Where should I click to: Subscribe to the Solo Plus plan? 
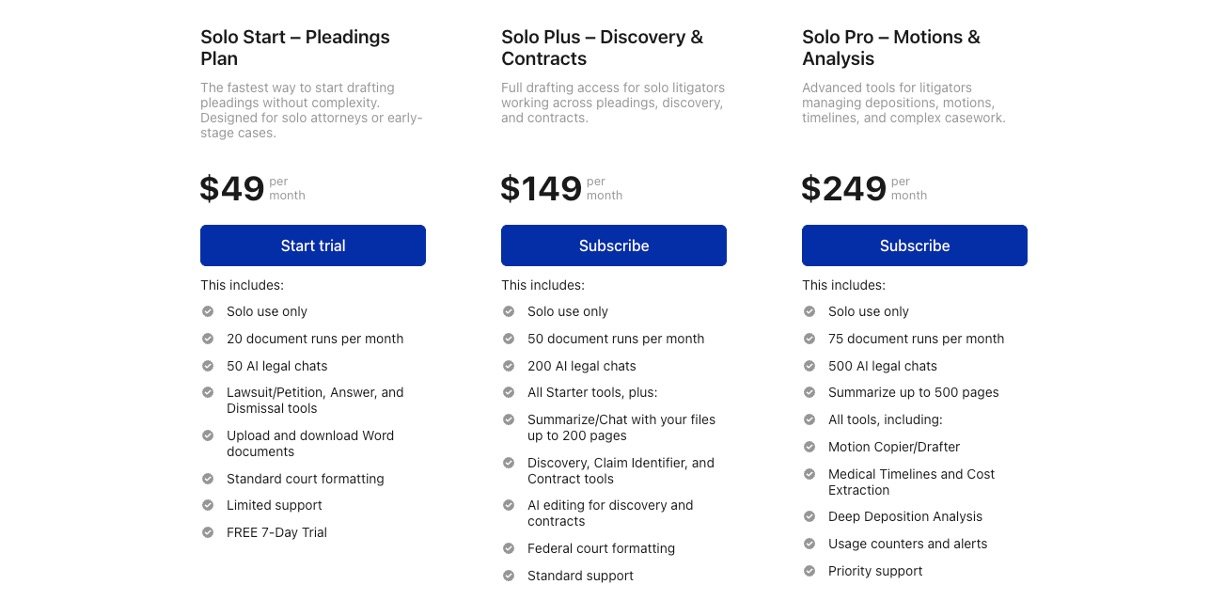tap(613, 246)
